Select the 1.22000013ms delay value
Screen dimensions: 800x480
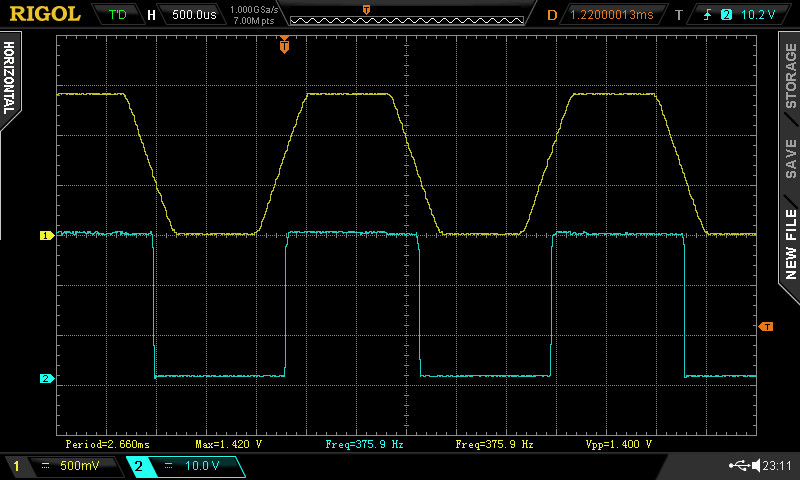click(x=612, y=15)
